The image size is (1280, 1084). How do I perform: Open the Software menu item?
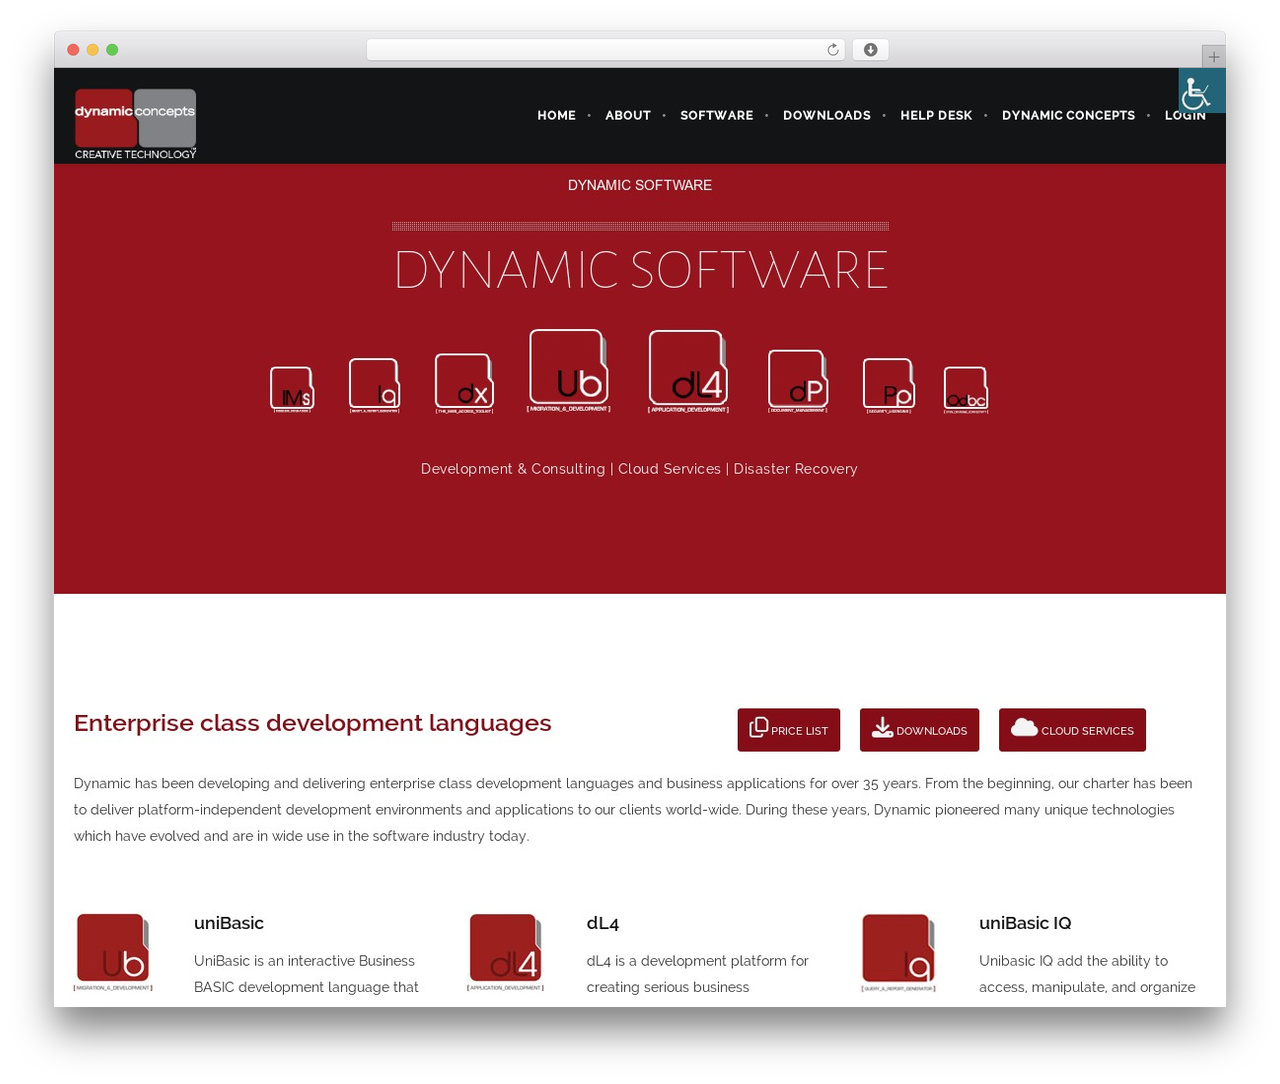(x=717, y=116)
